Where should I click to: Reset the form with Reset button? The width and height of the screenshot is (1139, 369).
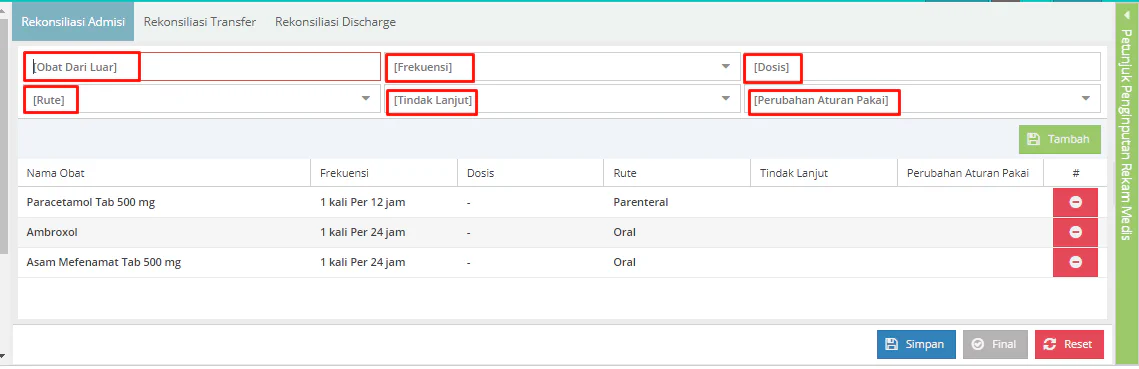tap(1069, 344)
